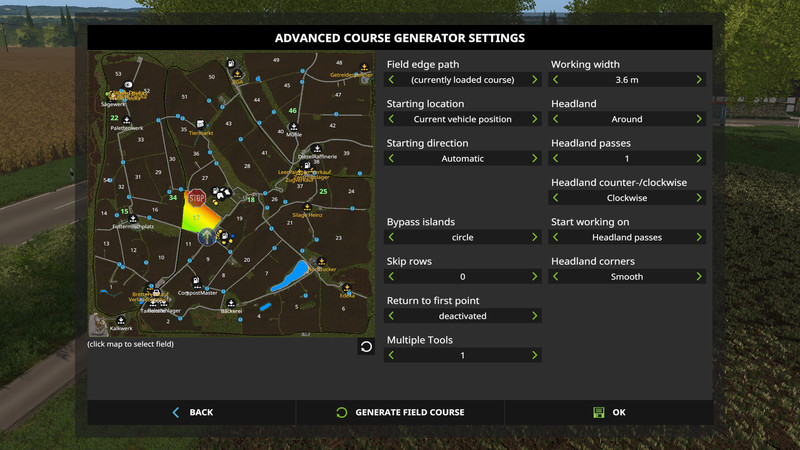Viewport: 800px width, 450px height.
Task: Click the Bäckerei icon on the map
Action: tap(231, 301)
